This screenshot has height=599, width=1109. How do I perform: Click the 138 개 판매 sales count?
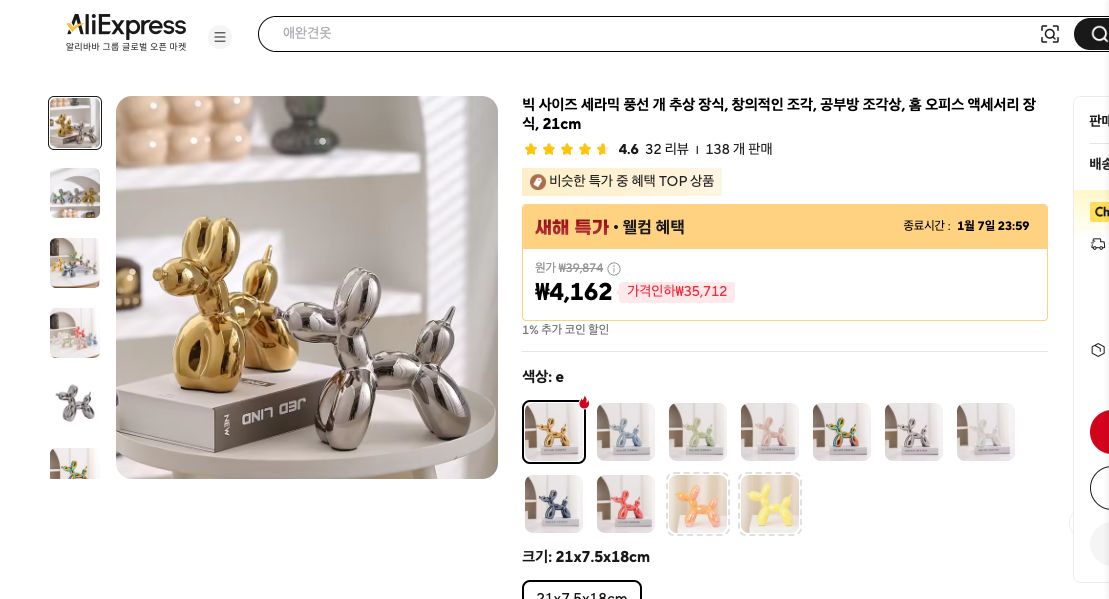click(x=738, y=149)
